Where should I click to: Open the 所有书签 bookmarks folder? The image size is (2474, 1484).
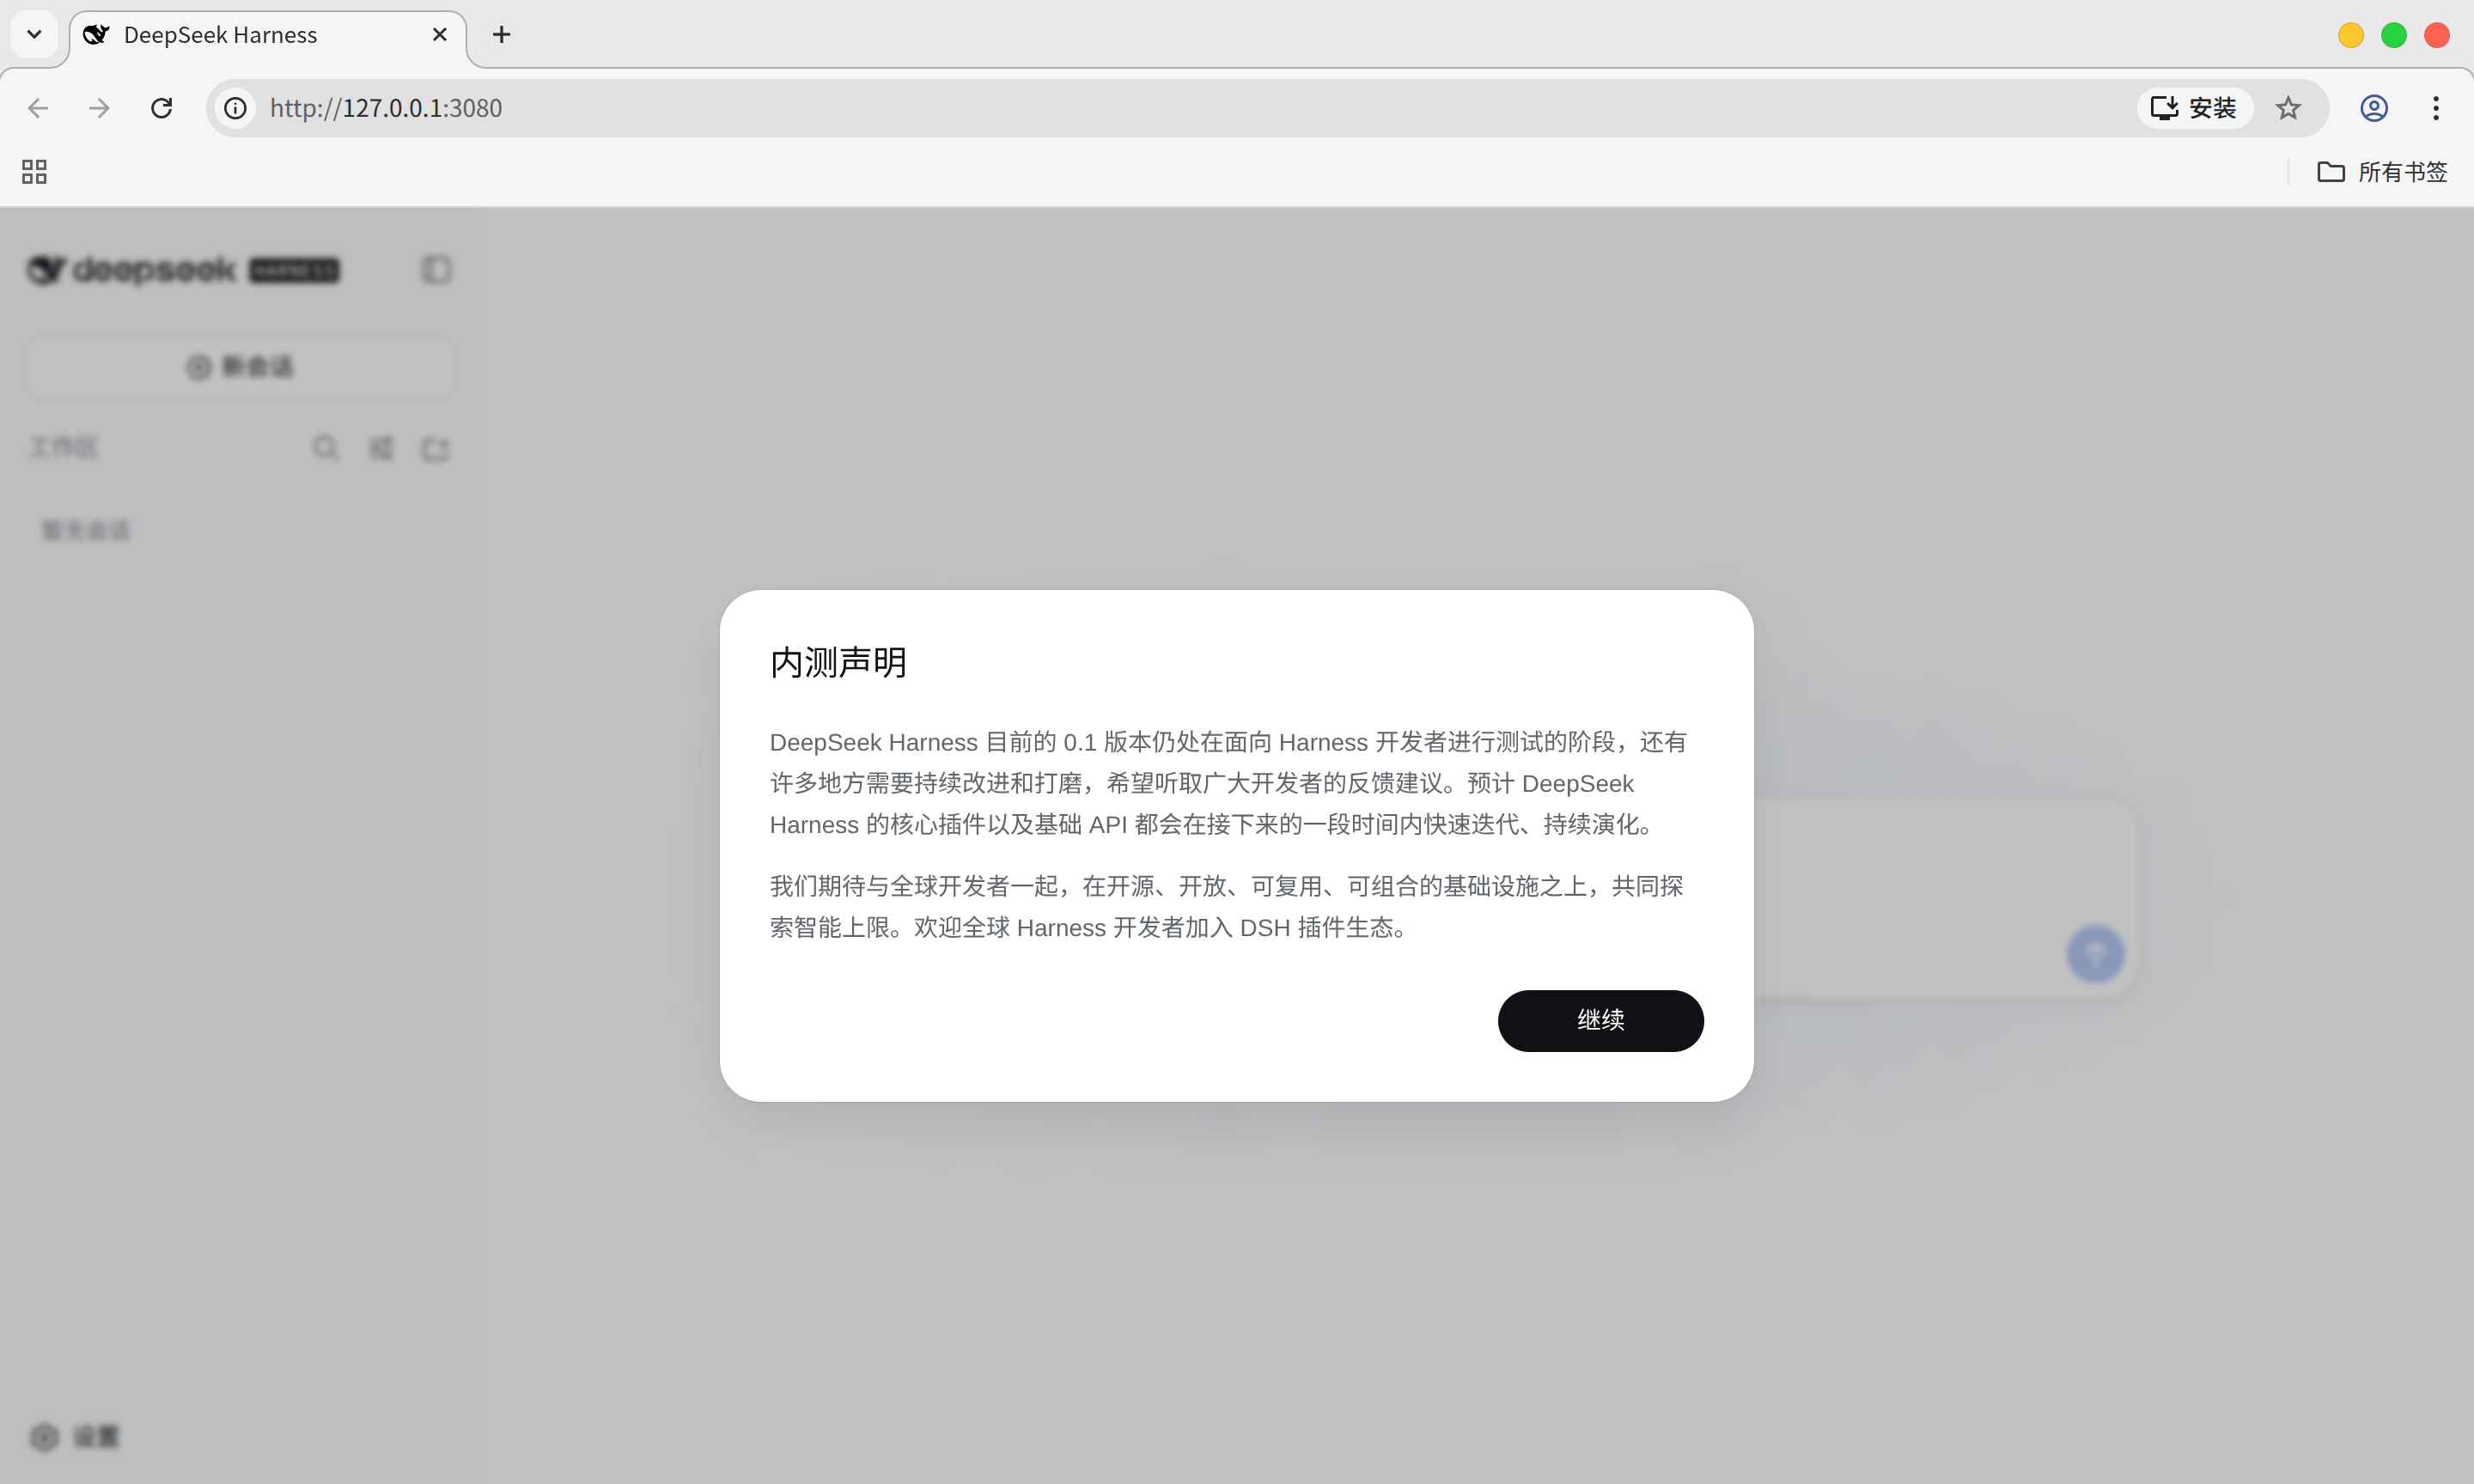pos(2382,172)
